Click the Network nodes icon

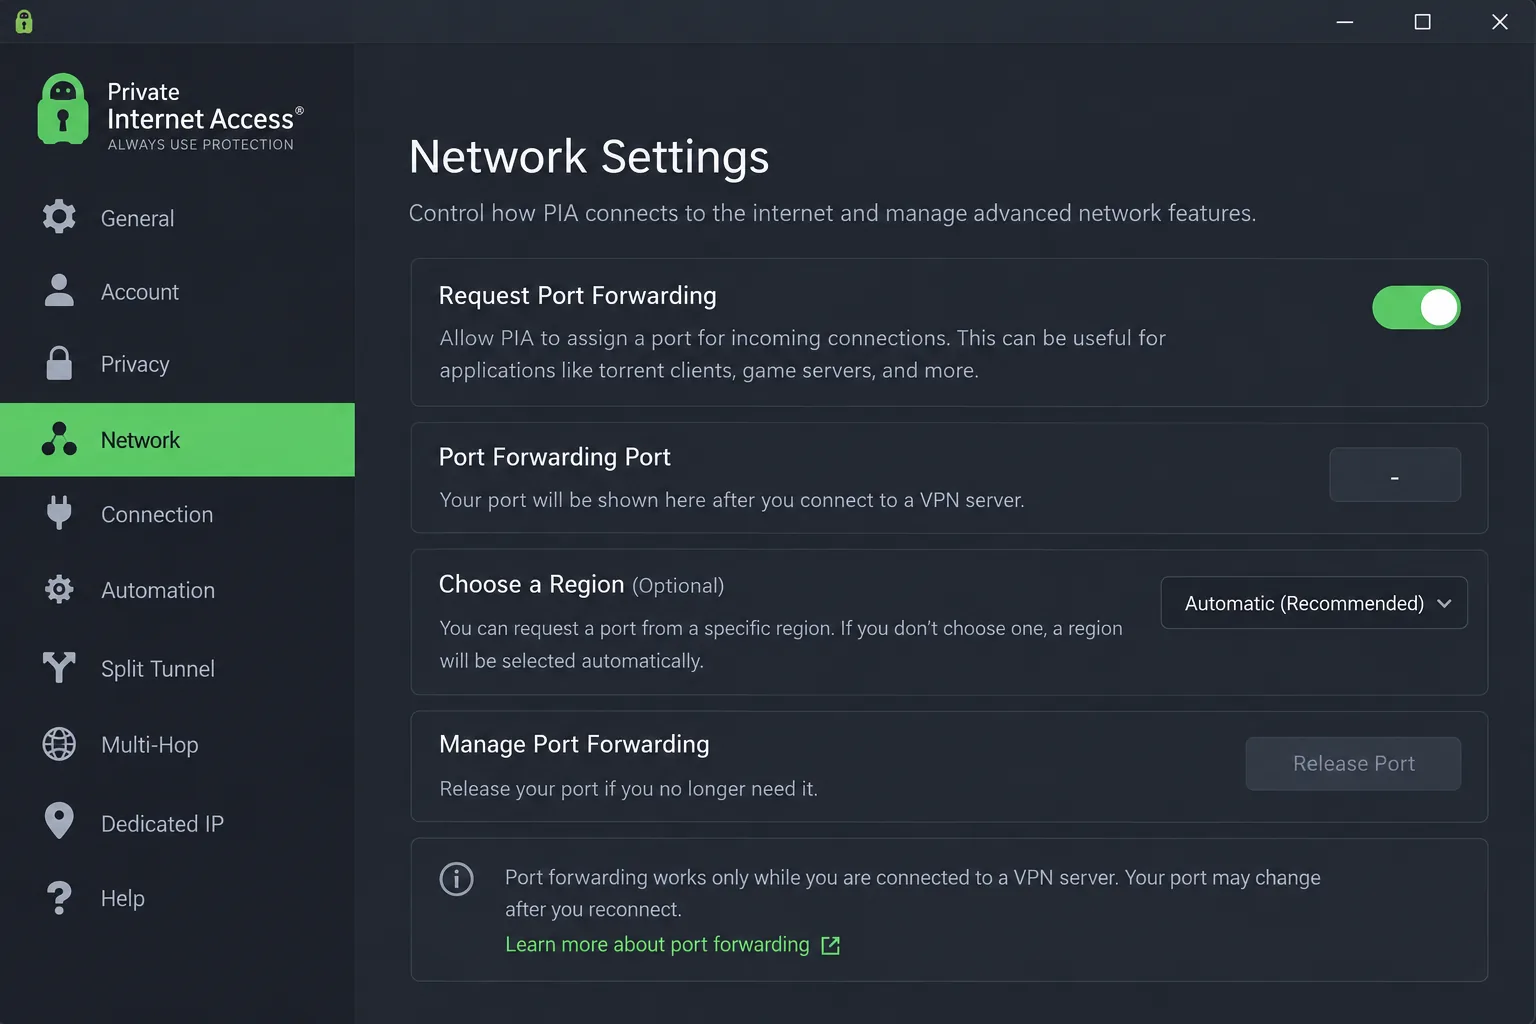(59, 439)
